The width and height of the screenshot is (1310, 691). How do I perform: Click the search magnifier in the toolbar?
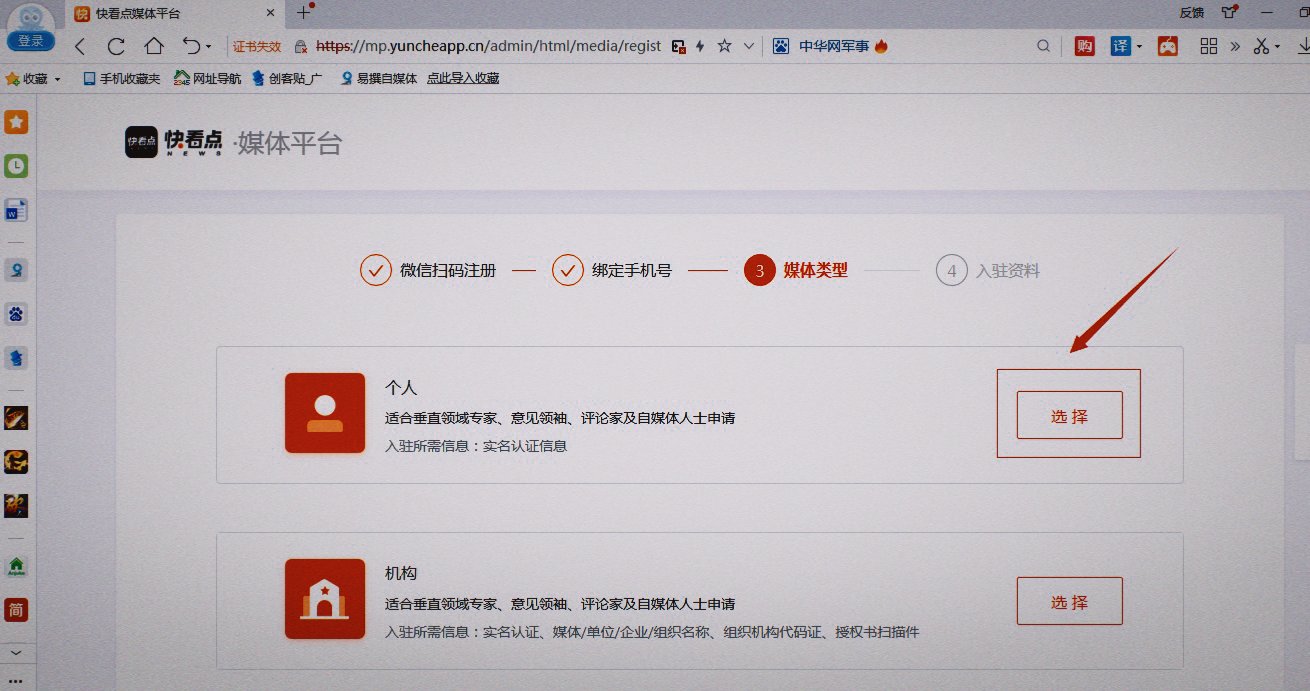pyautogui.click(x=1043, y=46)
